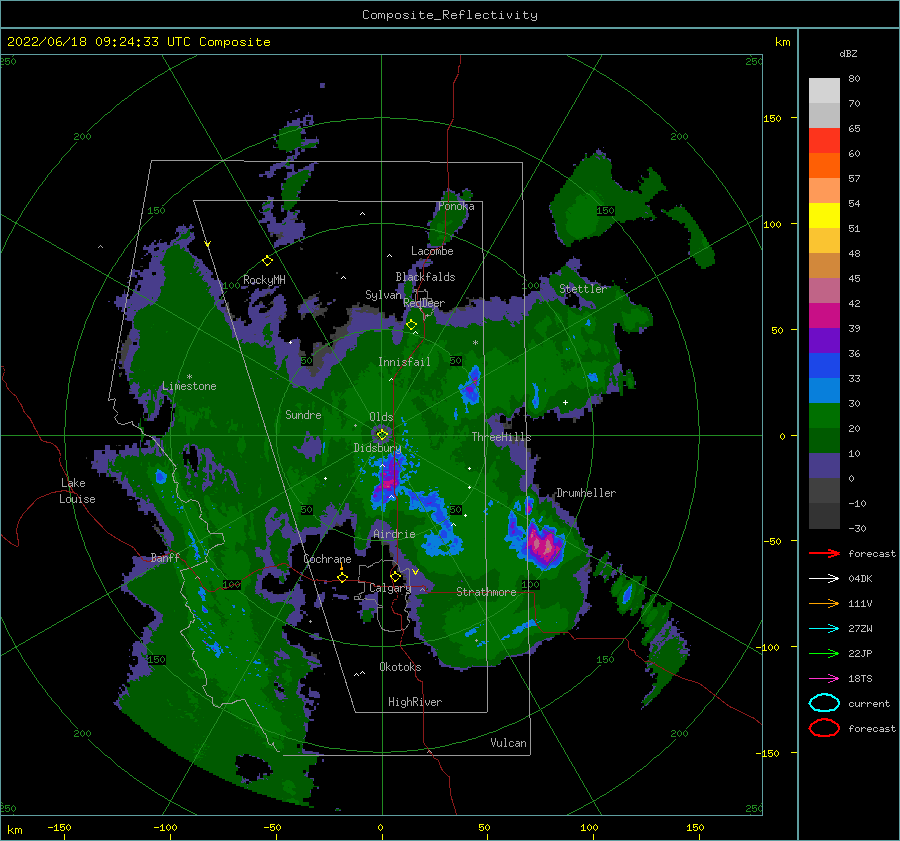Click the red forecast ellipse legend icon
Image resolution: width=900 pixels, height=841 pixels.
tap(824, 728)
